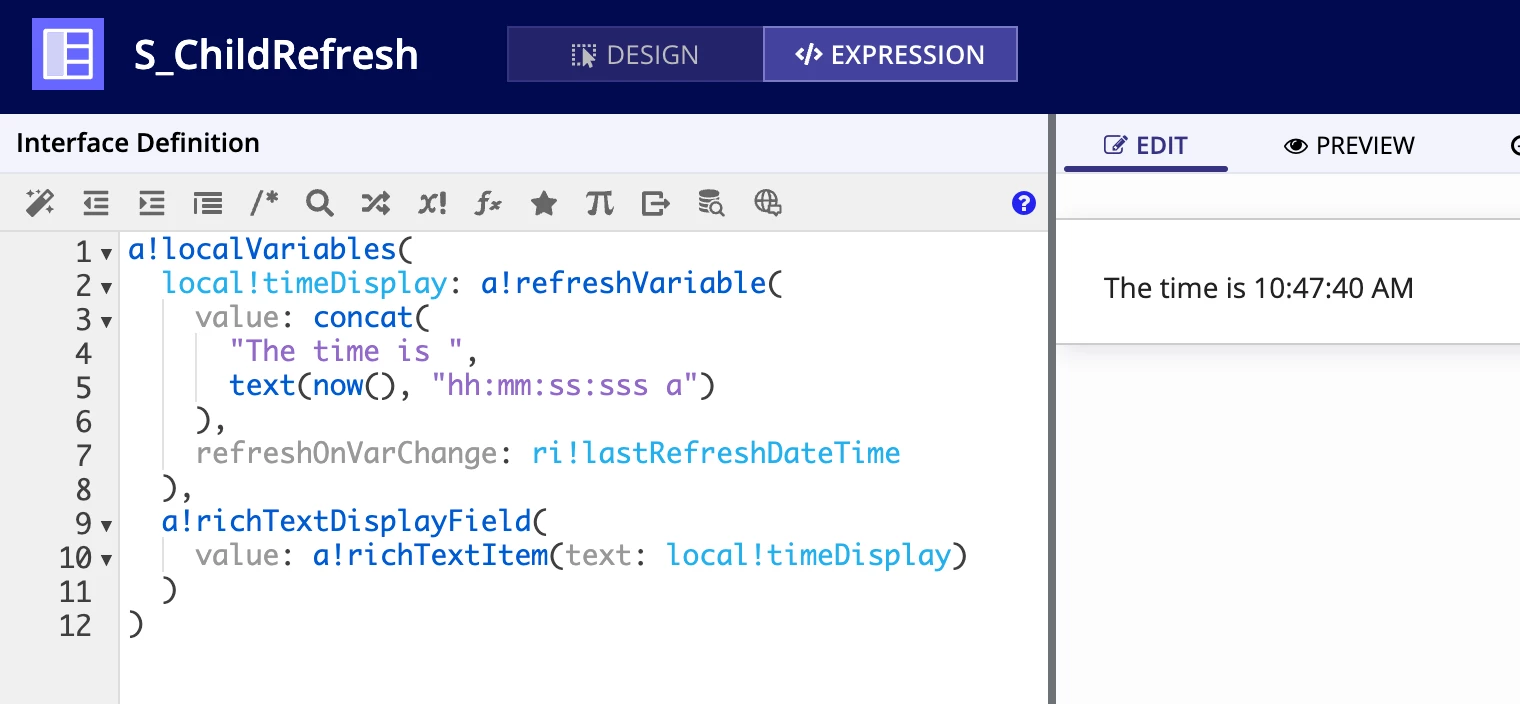Viewport: 1520px width, 704px height.
Task: Click the shuffle arrows icon
Action: pyautogui.click(x=376, y=204)
